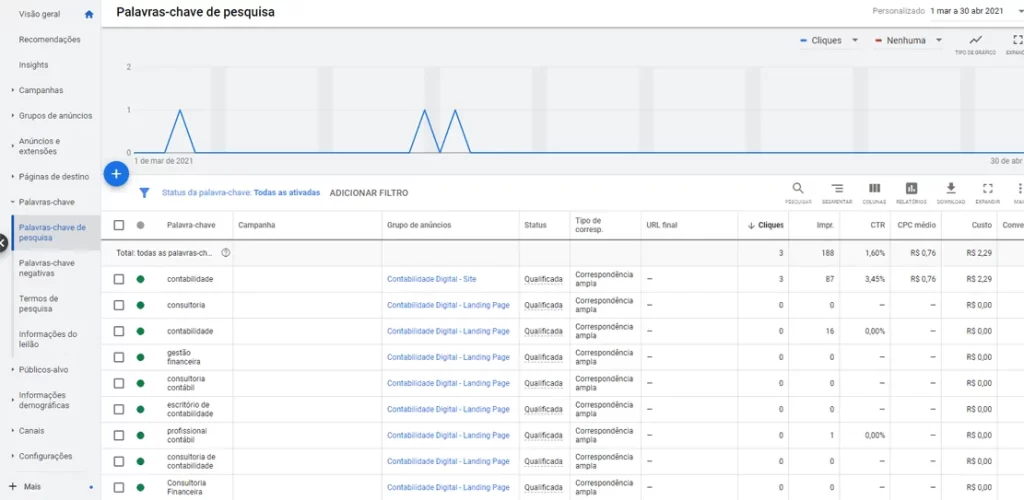Click the Segmentar icon in table toolbar
1024x500 pixels.
click(837, 191)
